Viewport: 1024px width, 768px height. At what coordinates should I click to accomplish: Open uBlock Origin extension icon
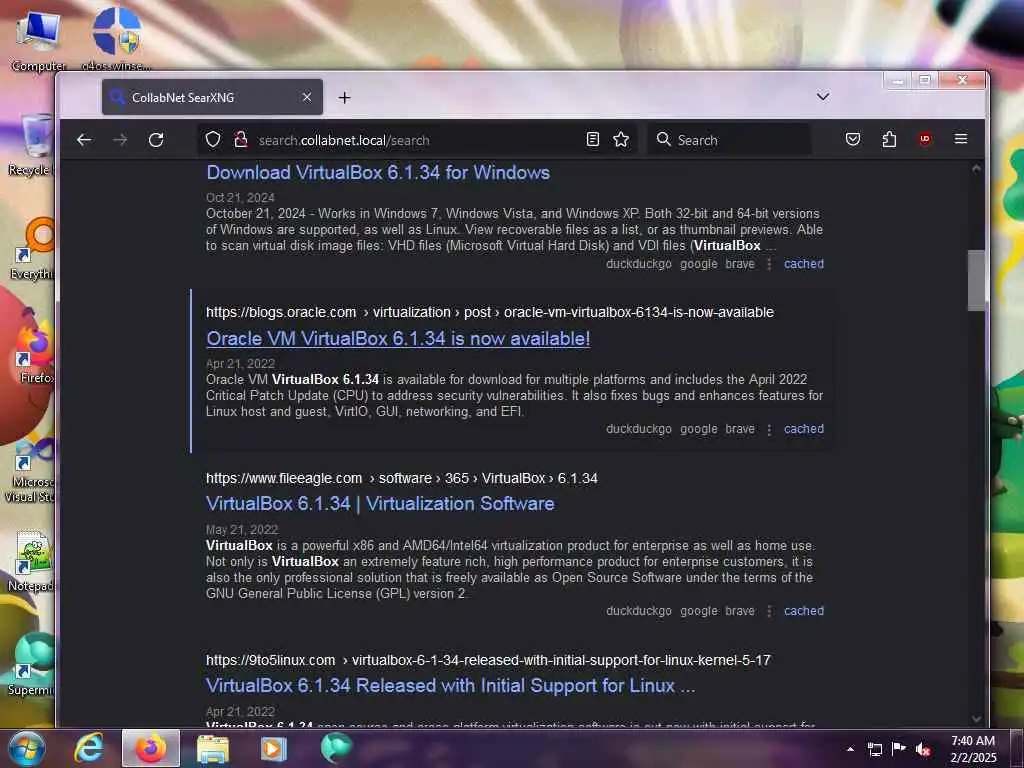pos(925,139)
